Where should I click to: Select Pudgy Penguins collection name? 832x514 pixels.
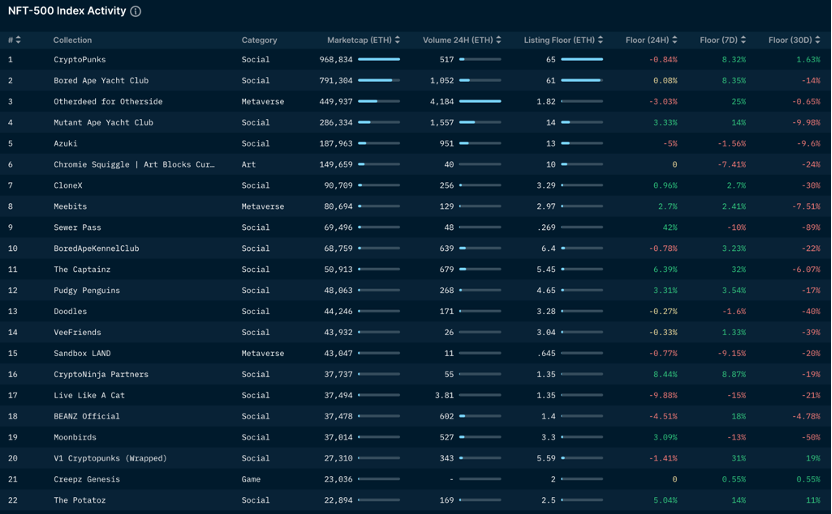click(x=86, y=290)
